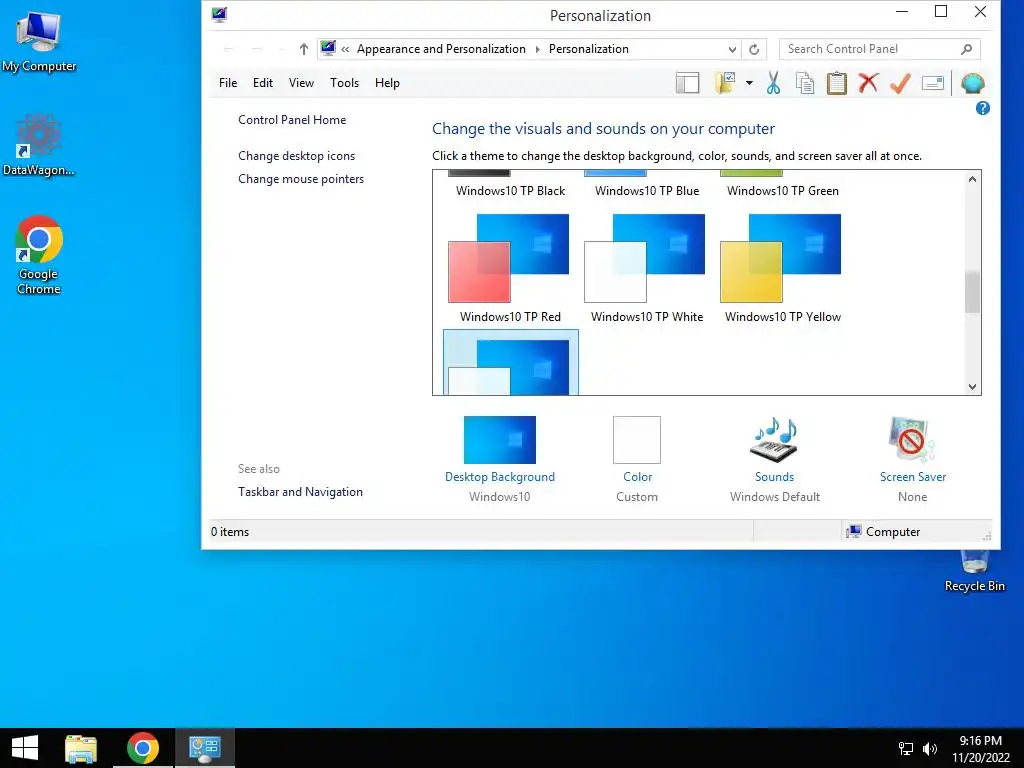Click the Control Panel taskbar button
Screen dimensions: 1024x768
pos(204,748)
